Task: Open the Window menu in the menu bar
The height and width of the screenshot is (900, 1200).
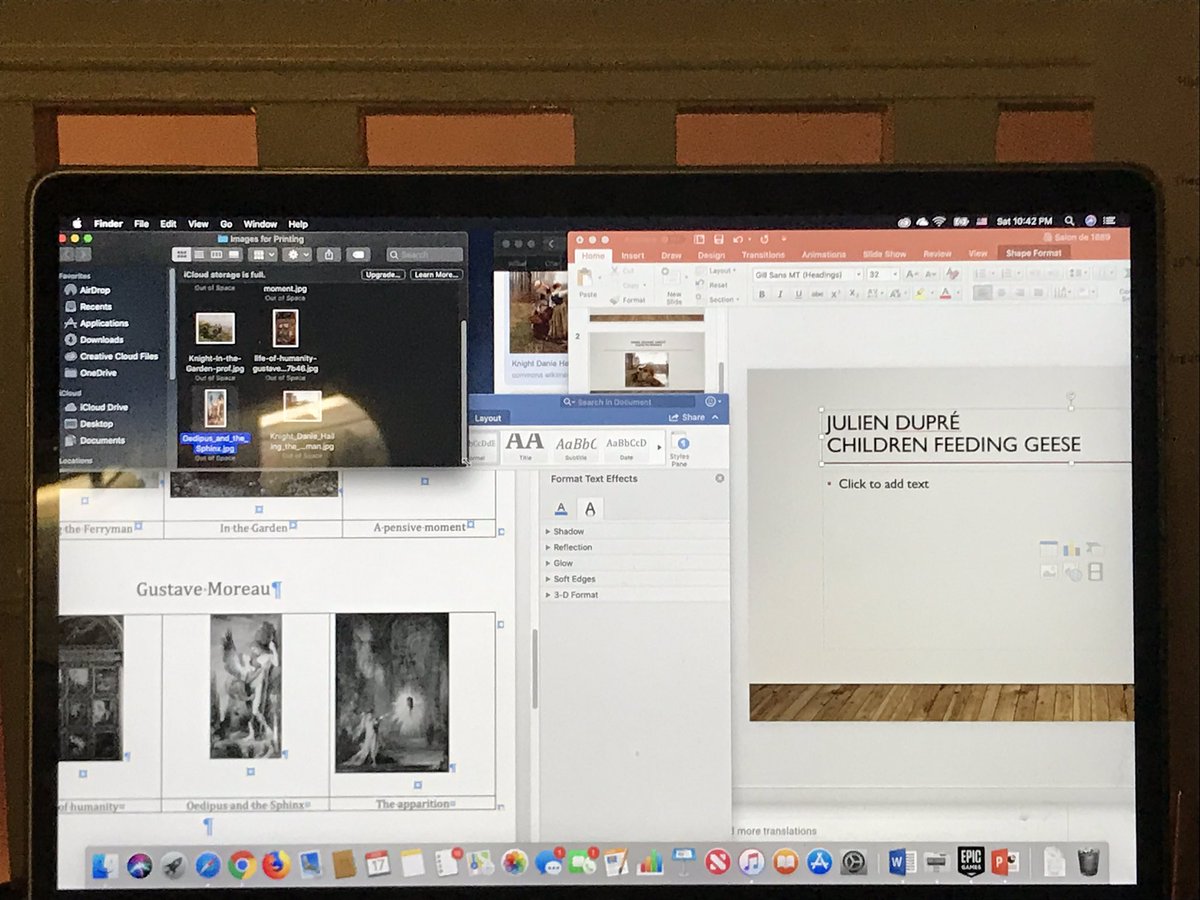Action: point(260,223)
